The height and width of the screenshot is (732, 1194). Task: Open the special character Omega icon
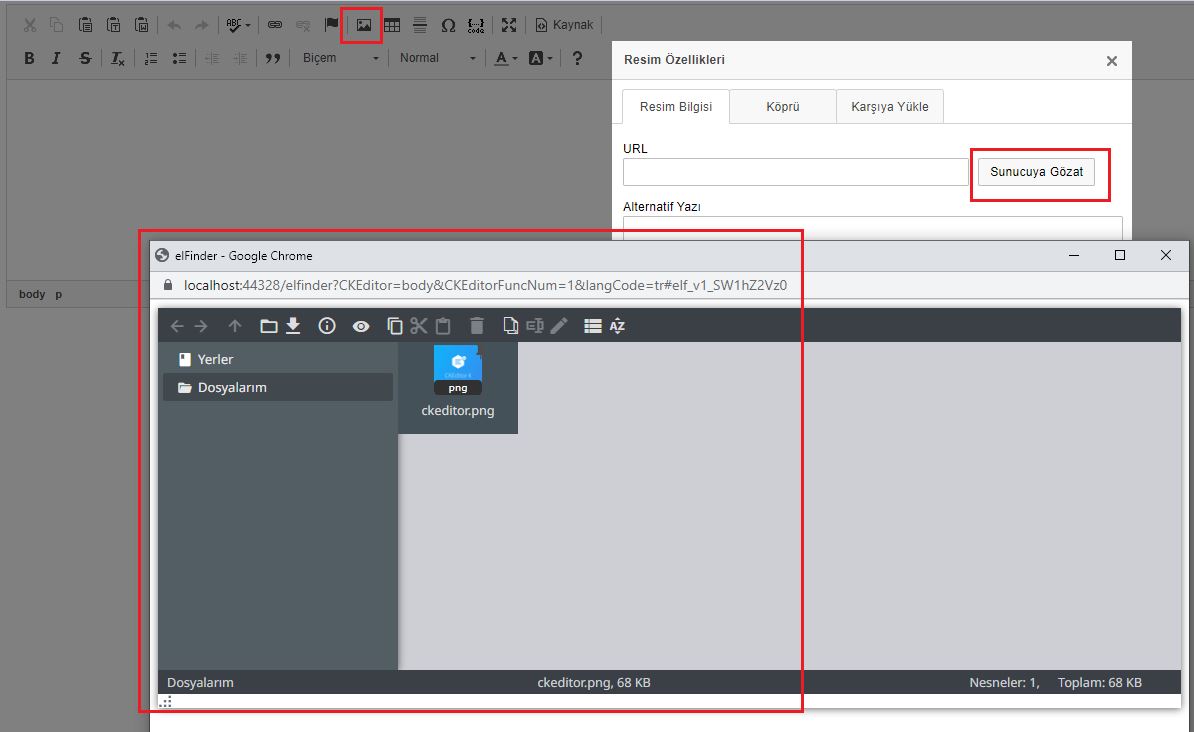[x=448, y=25]
